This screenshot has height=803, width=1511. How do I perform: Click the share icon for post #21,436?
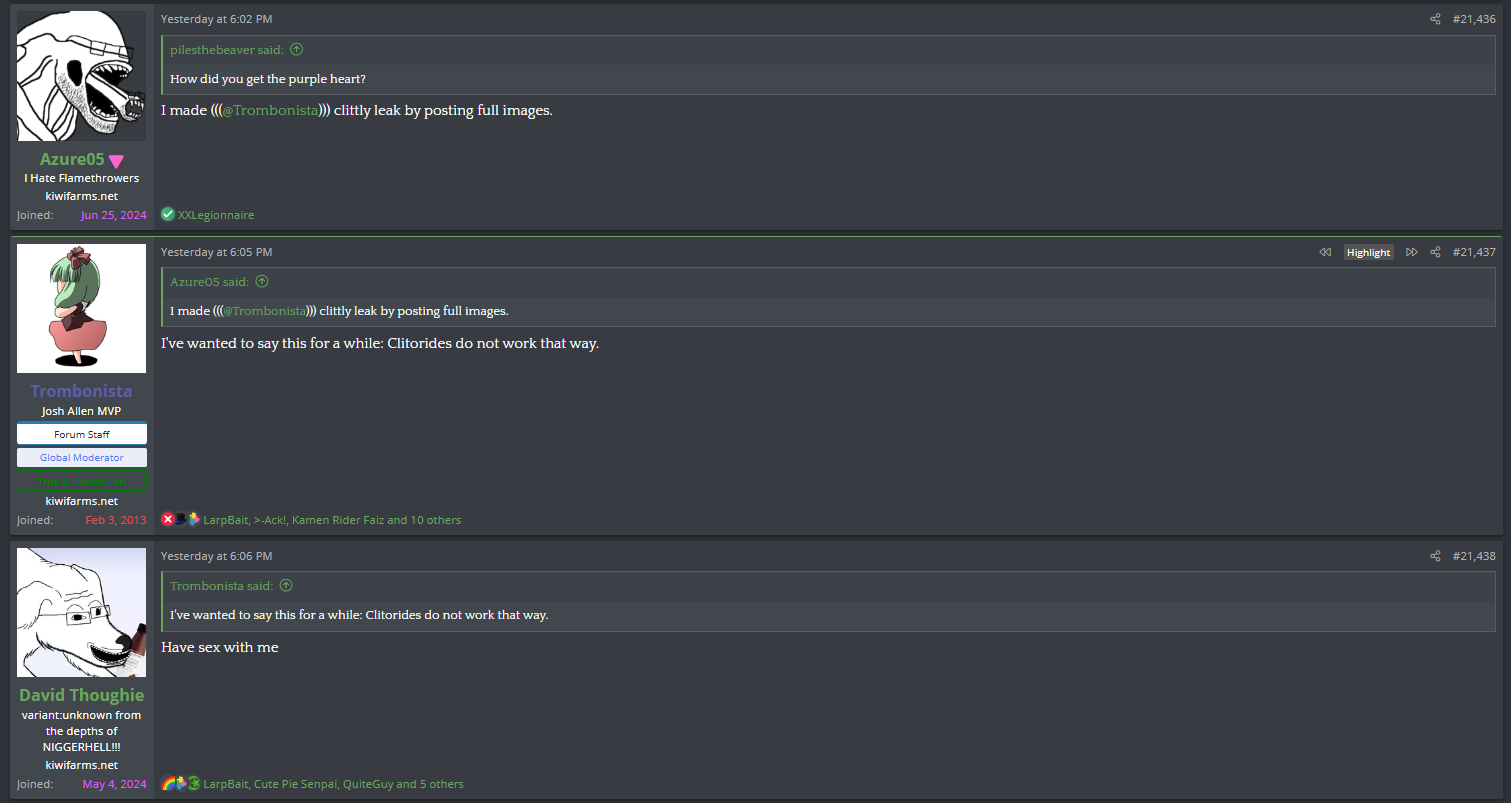click(x=1435, y=19)
